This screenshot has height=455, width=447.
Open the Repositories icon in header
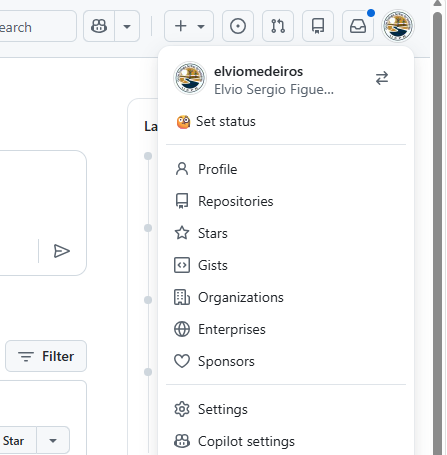[x=318, y=26]
